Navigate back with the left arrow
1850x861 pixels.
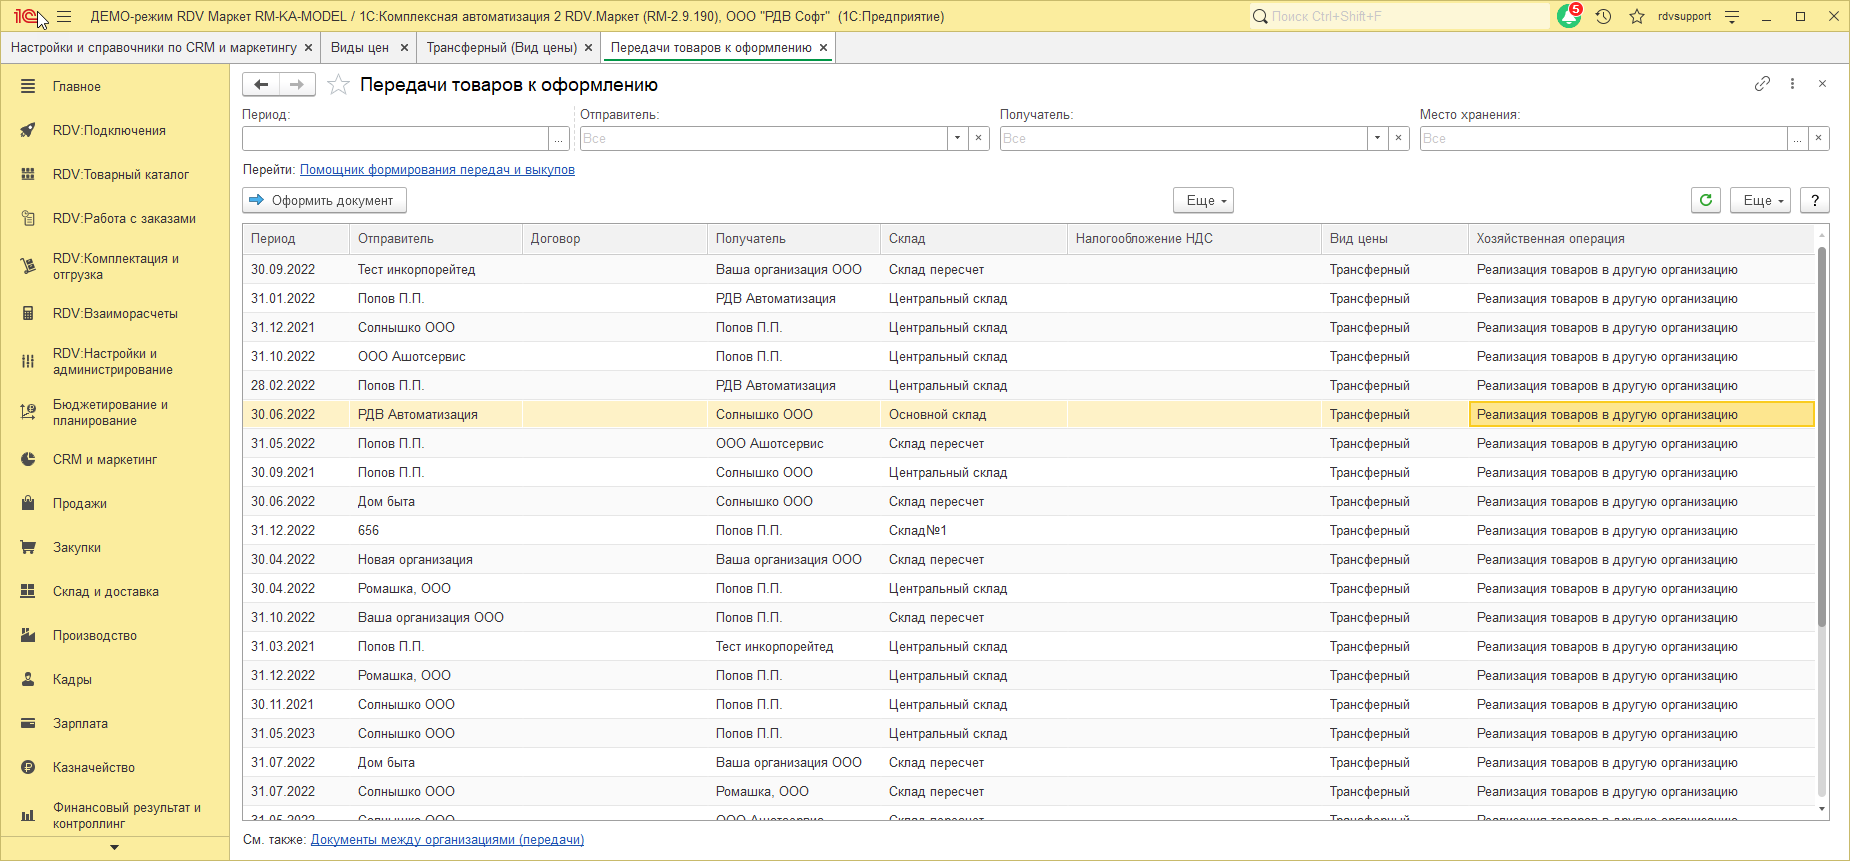(x=261, y=85)
